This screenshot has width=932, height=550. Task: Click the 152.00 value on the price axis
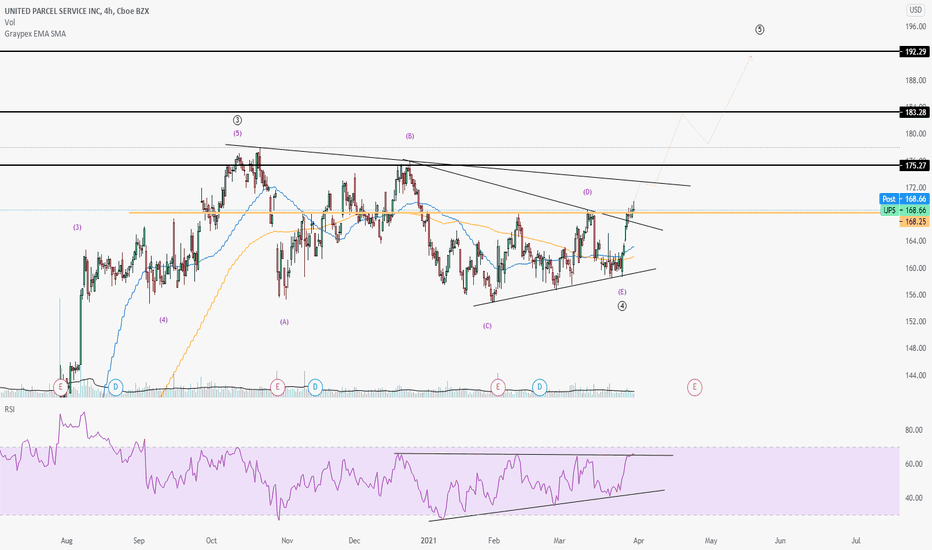(916, 322)
